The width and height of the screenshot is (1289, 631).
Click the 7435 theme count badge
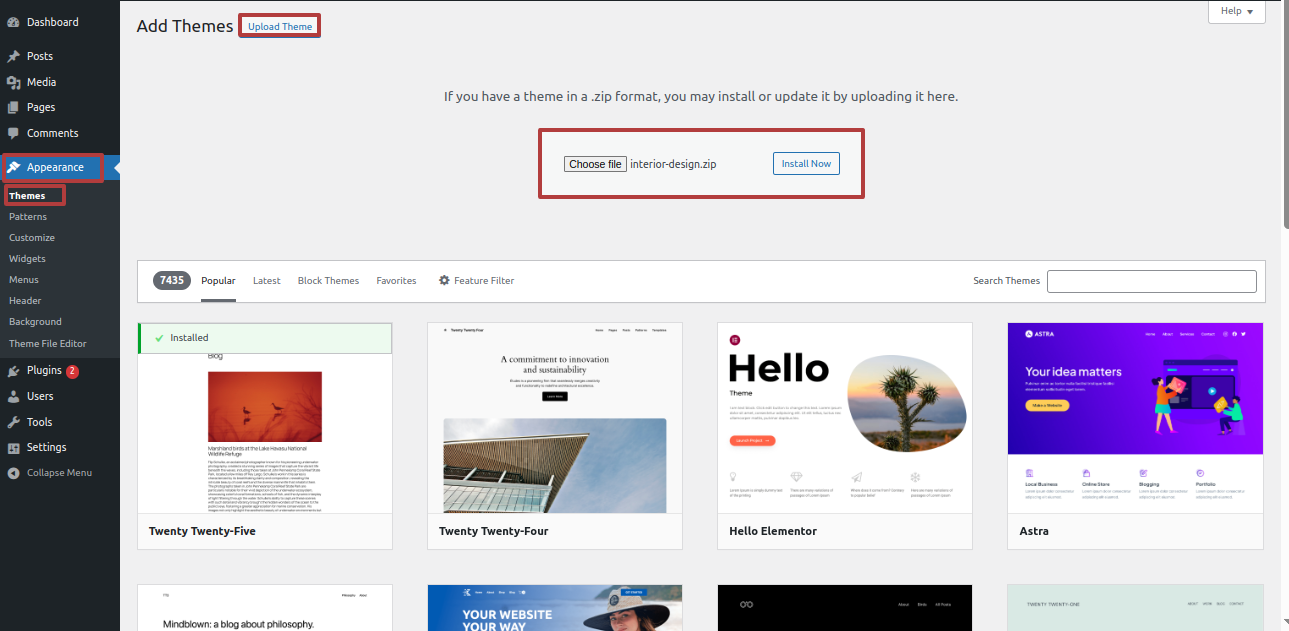point(172,281)
